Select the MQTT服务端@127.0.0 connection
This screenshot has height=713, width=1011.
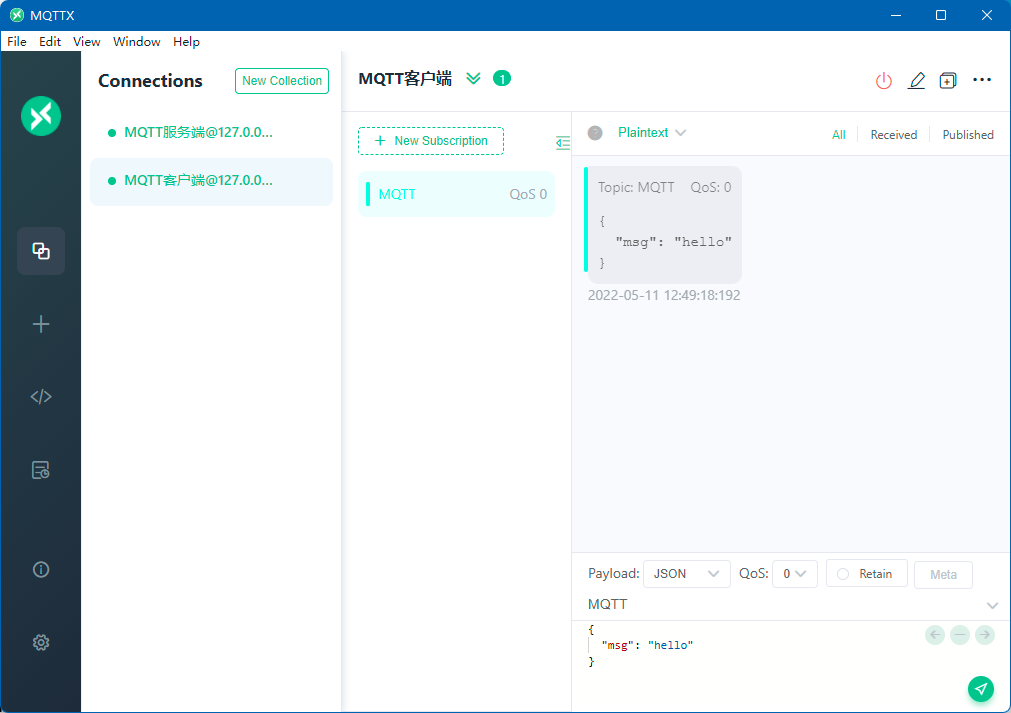click(211, 133)
